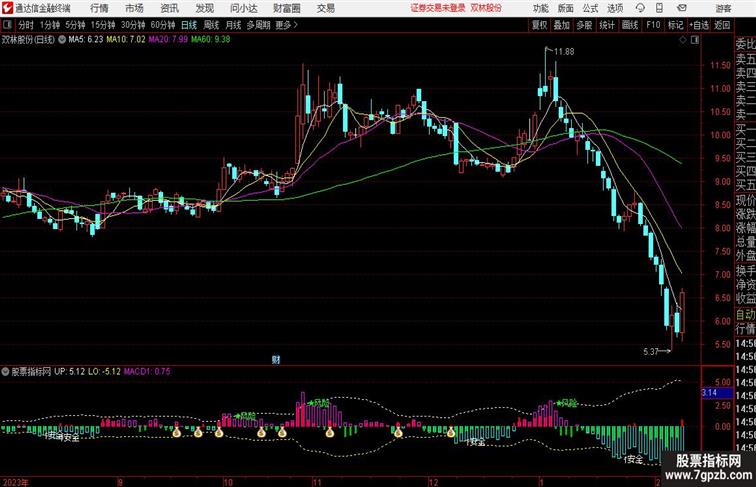Select the 月线 monthly chart tab
Image resolution: width=756 pixels, height=487 pixels.
tap(233, 25)
